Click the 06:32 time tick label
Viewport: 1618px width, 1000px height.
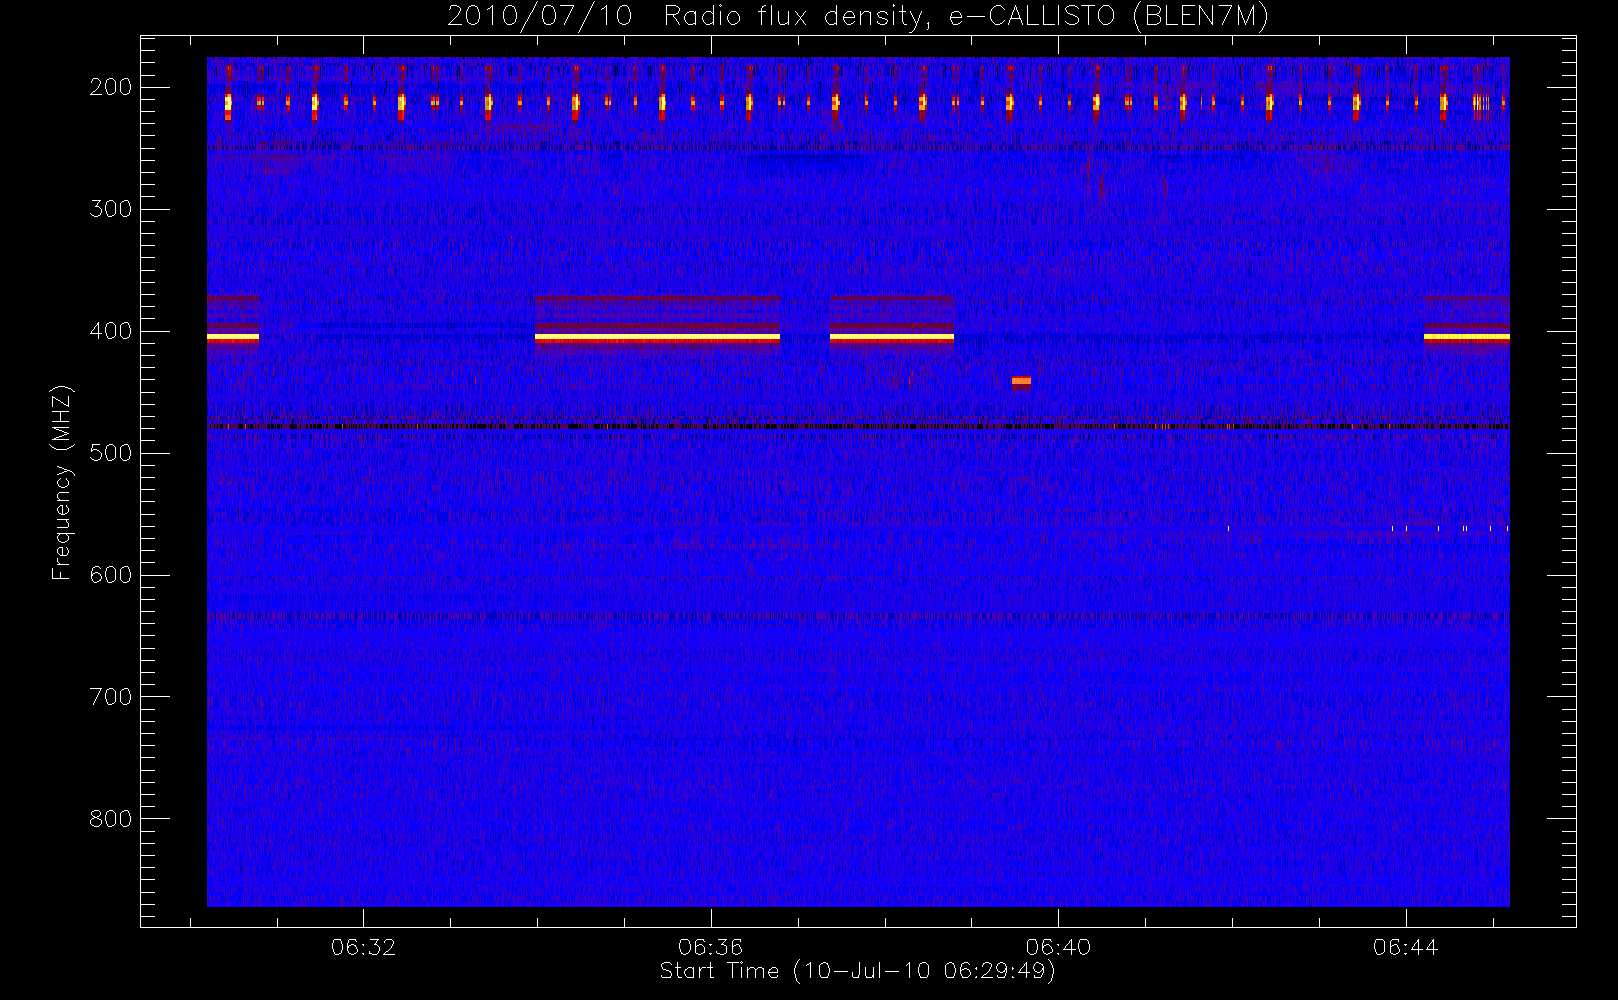pyautogui.click(x=363, y=947)
